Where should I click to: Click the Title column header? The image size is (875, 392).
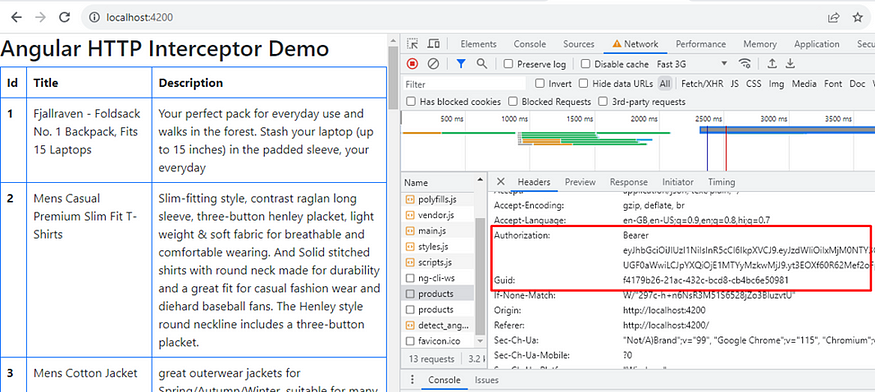click(x=89, y=83)
